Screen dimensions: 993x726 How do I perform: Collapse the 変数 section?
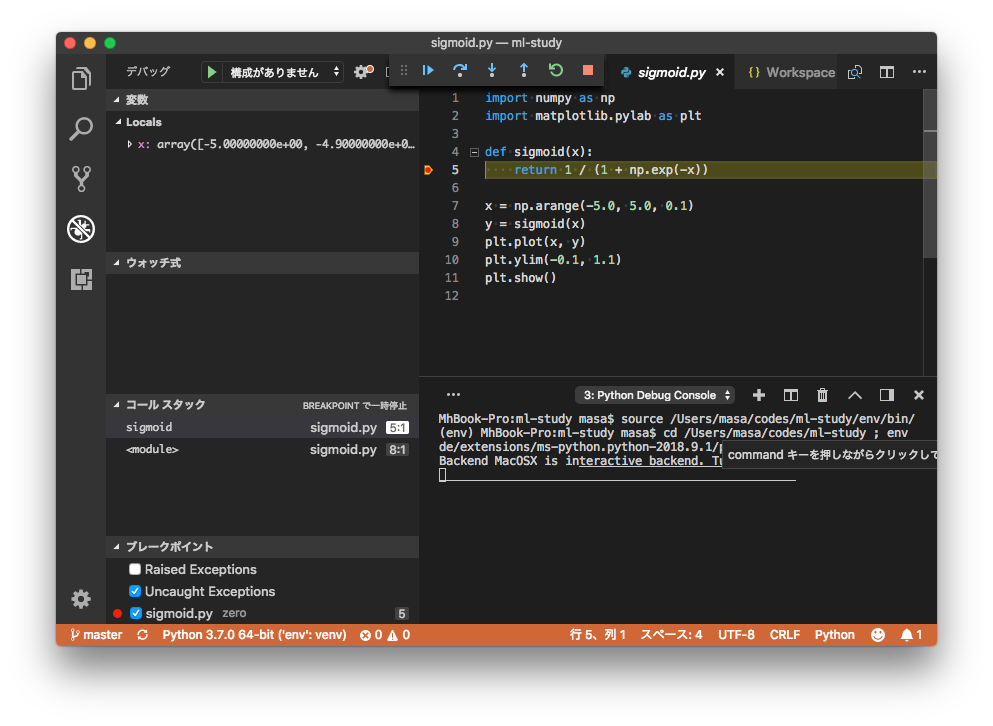pos(263,99)
